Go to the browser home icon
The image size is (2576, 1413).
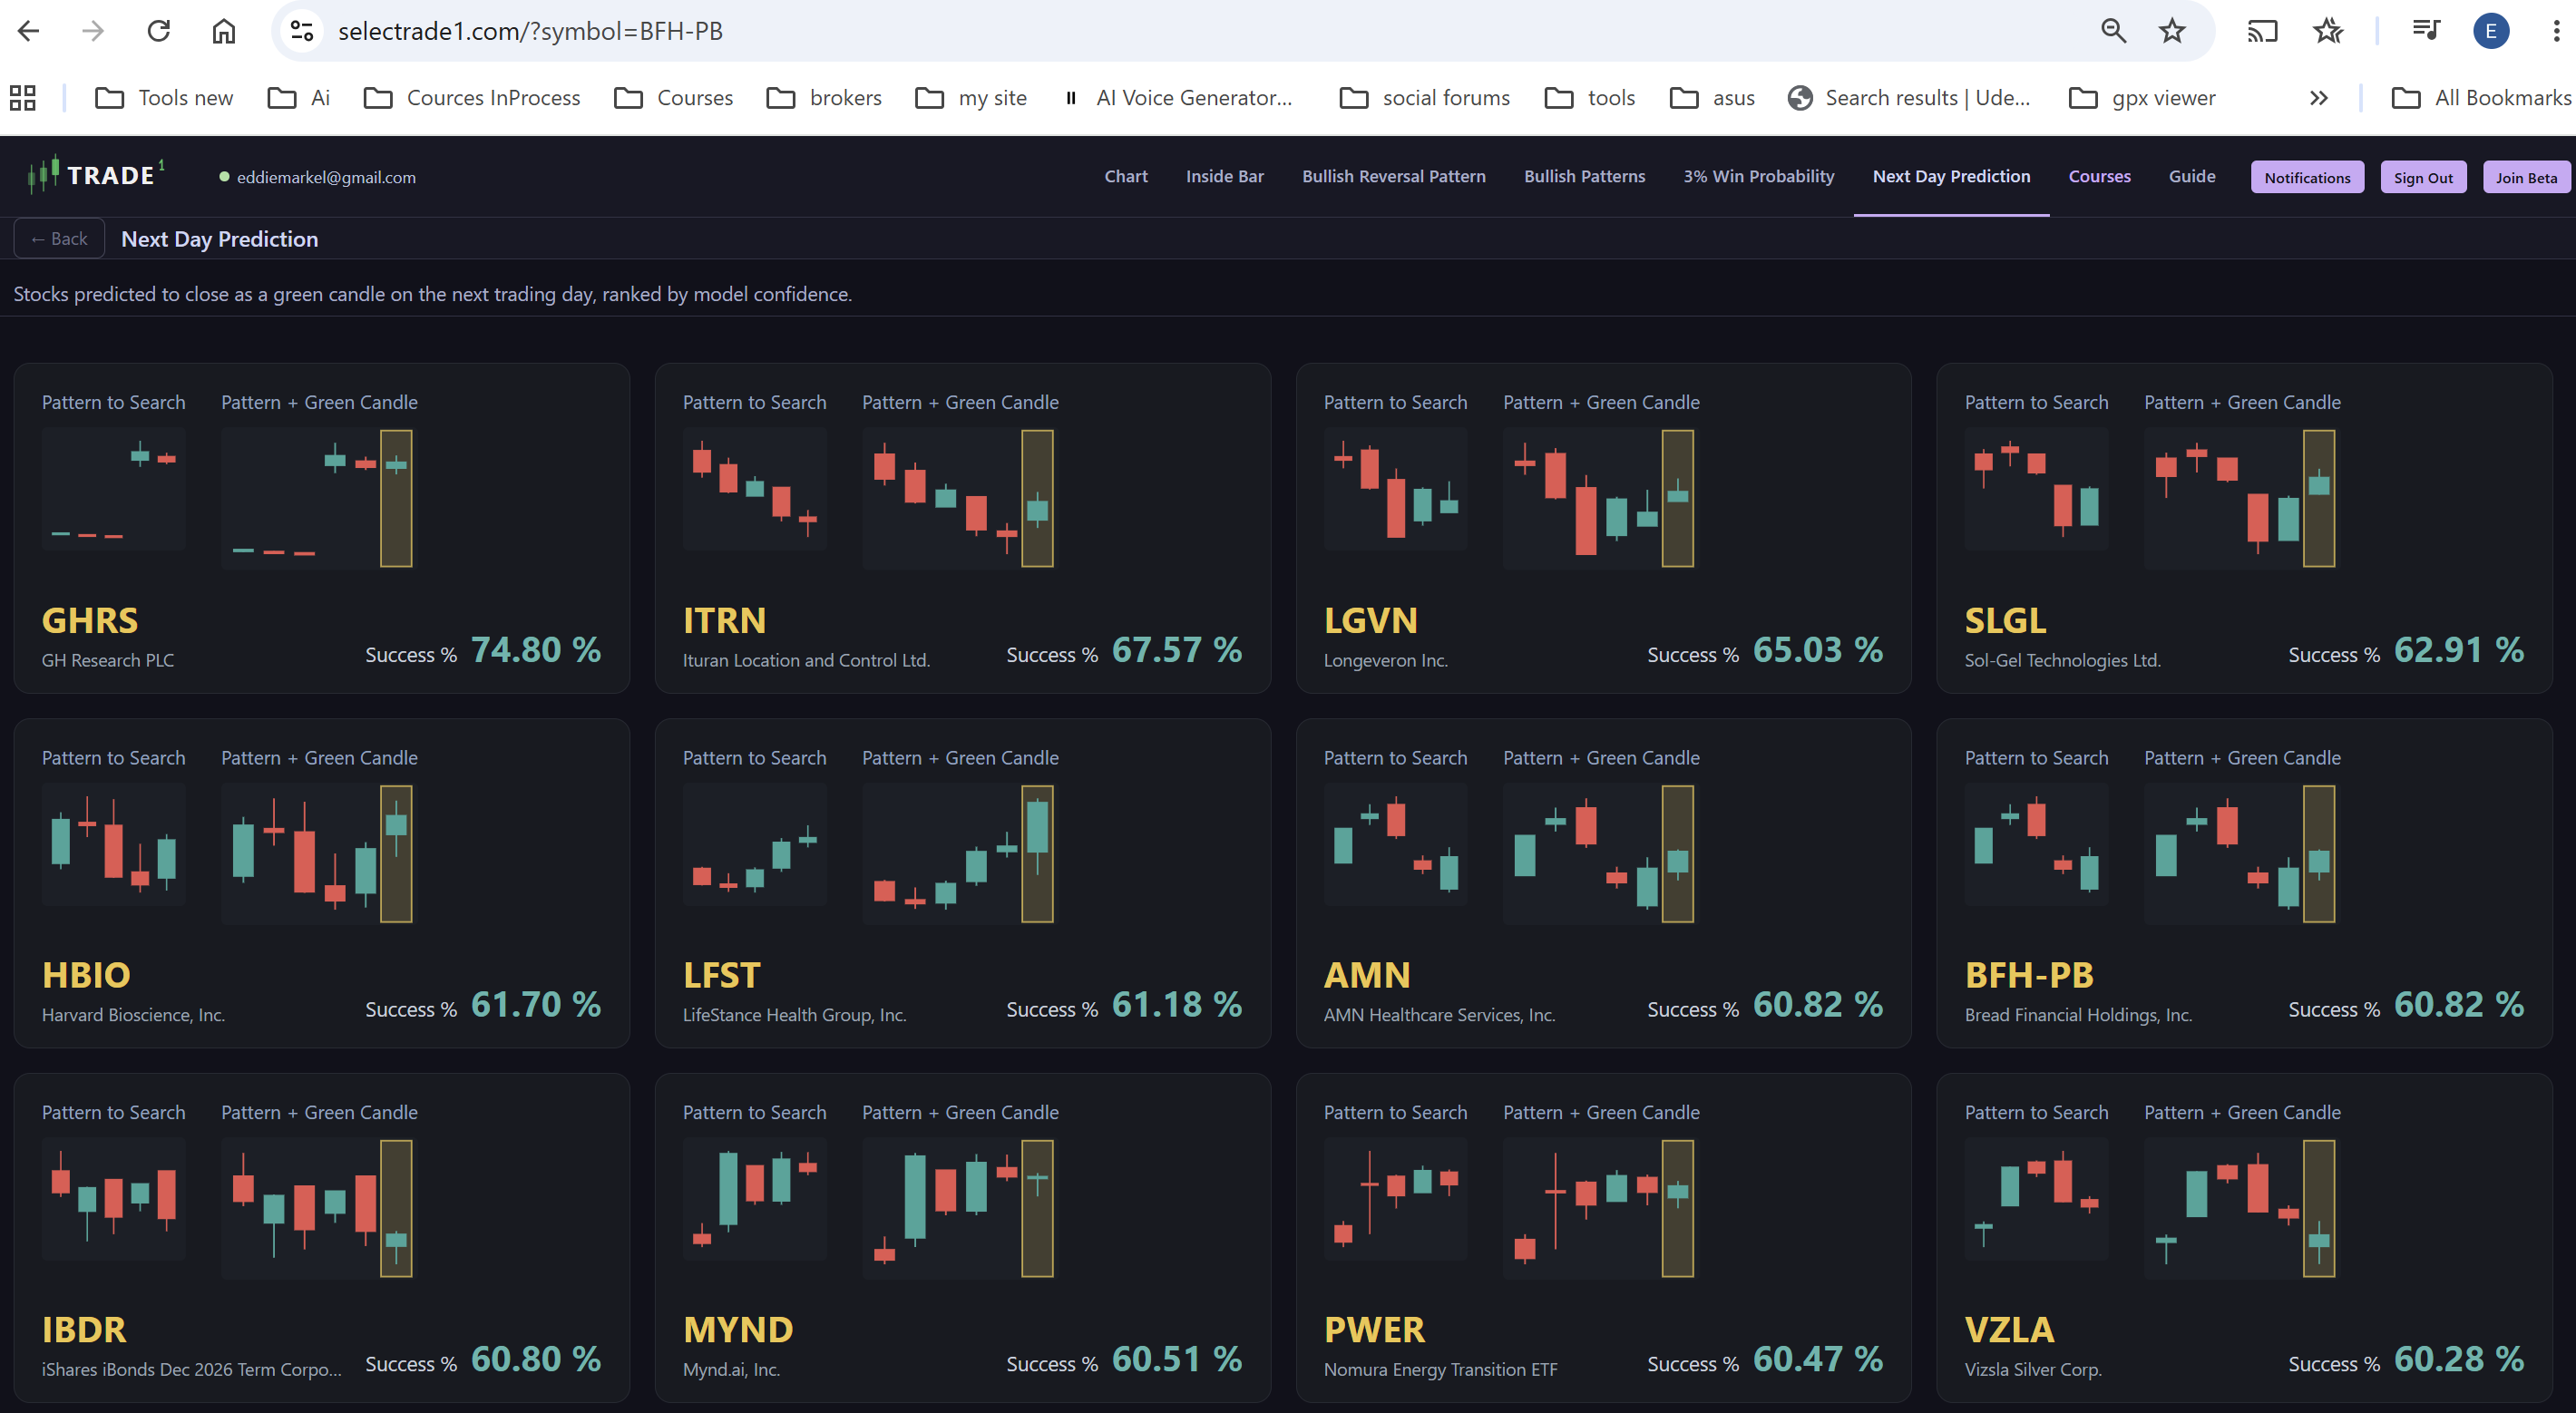[x=224, y=31]
